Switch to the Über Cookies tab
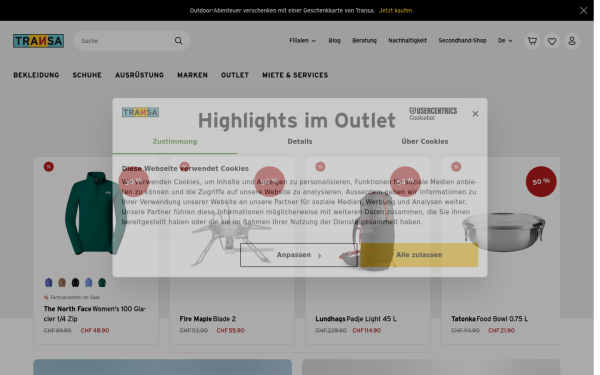 point(425,142)
